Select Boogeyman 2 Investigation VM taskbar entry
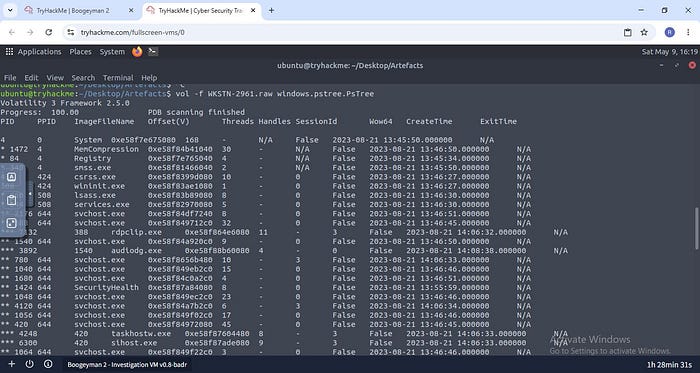The image size is (700, 373). [127, 365]
